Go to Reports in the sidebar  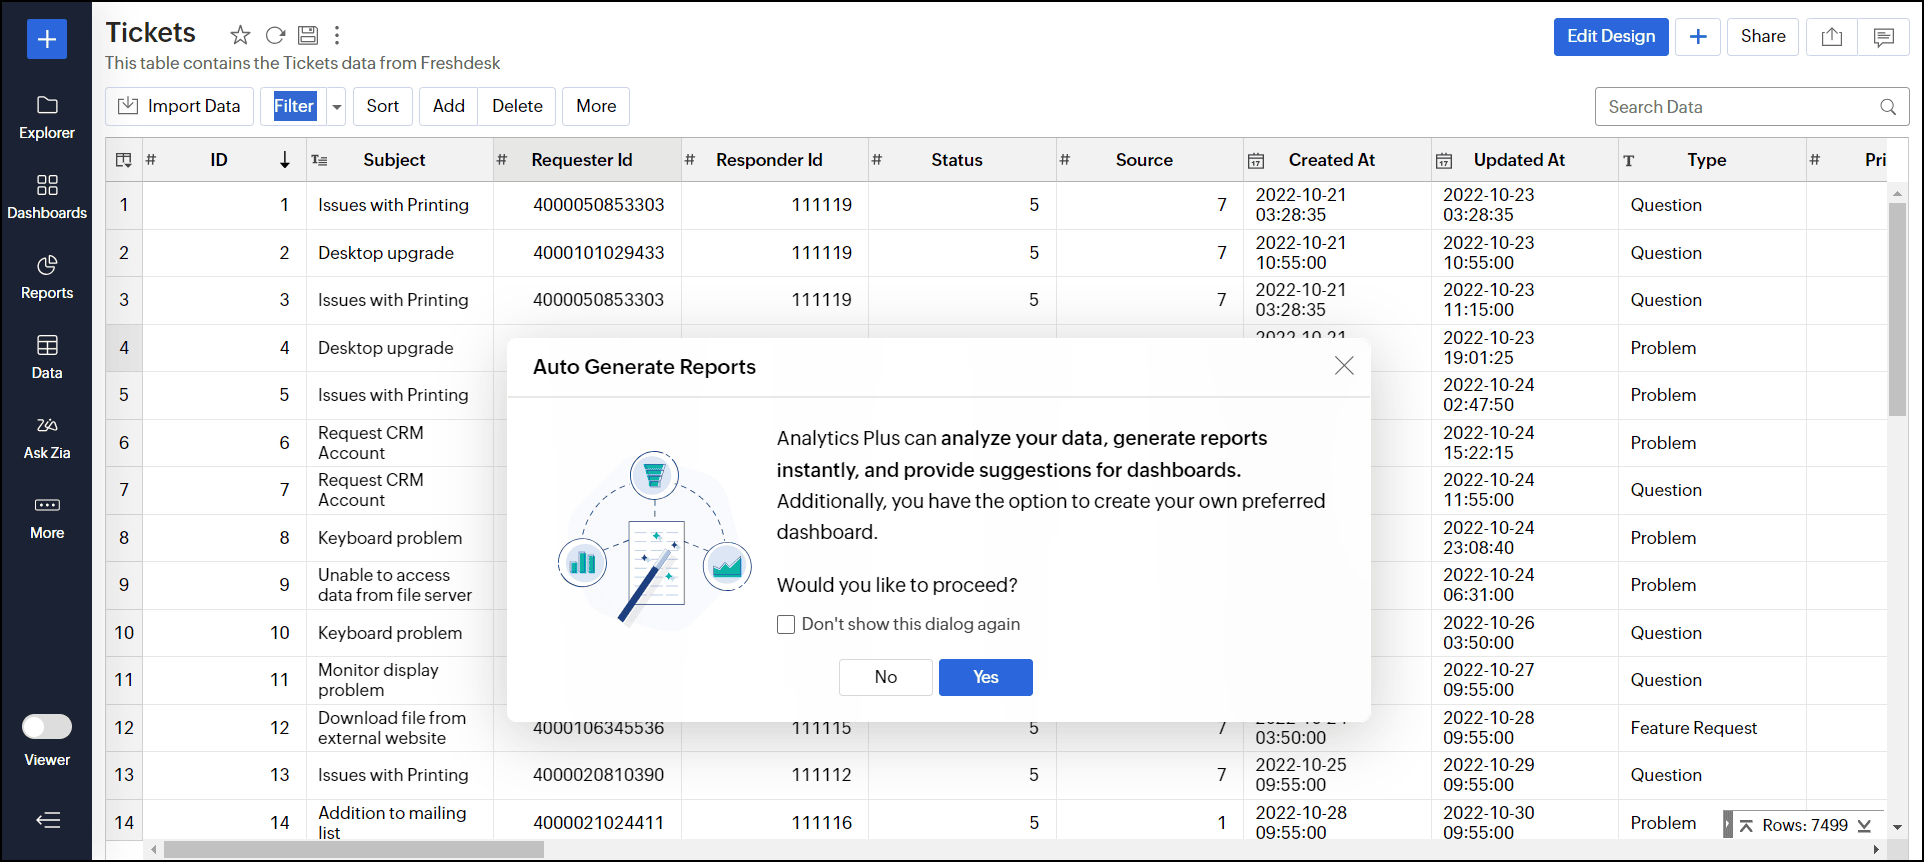tap(47, 277)
